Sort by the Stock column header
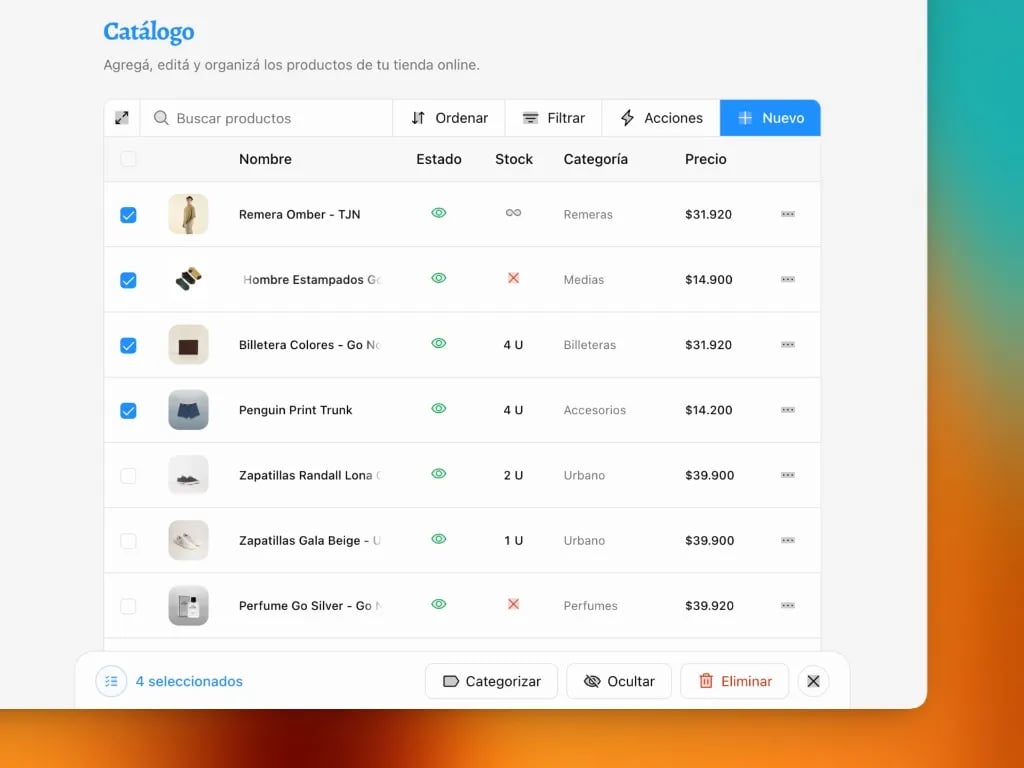This screenshot has width=1024, height=768. pos(514,159)
